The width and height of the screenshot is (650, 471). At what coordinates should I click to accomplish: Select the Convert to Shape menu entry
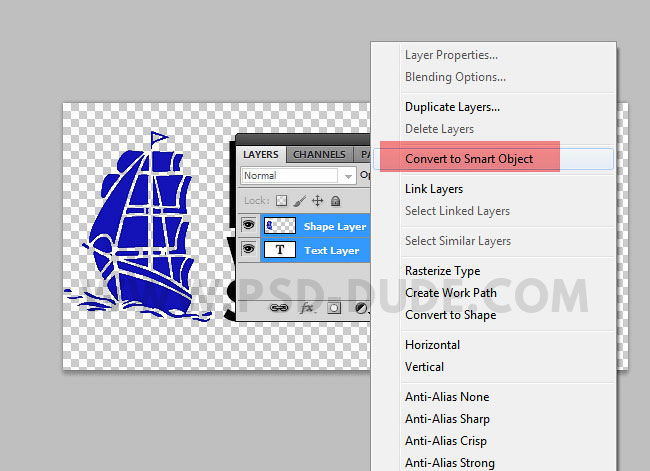click(450, 315)
